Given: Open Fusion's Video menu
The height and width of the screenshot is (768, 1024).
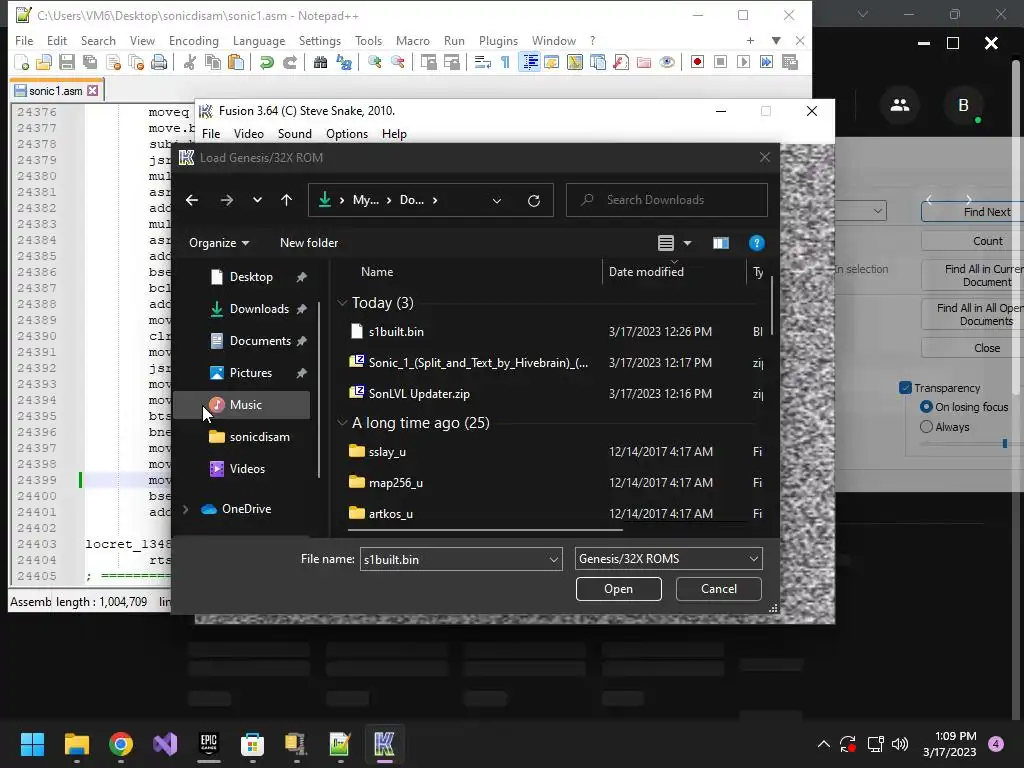Looking at the screenshot, I should point(249,134).
